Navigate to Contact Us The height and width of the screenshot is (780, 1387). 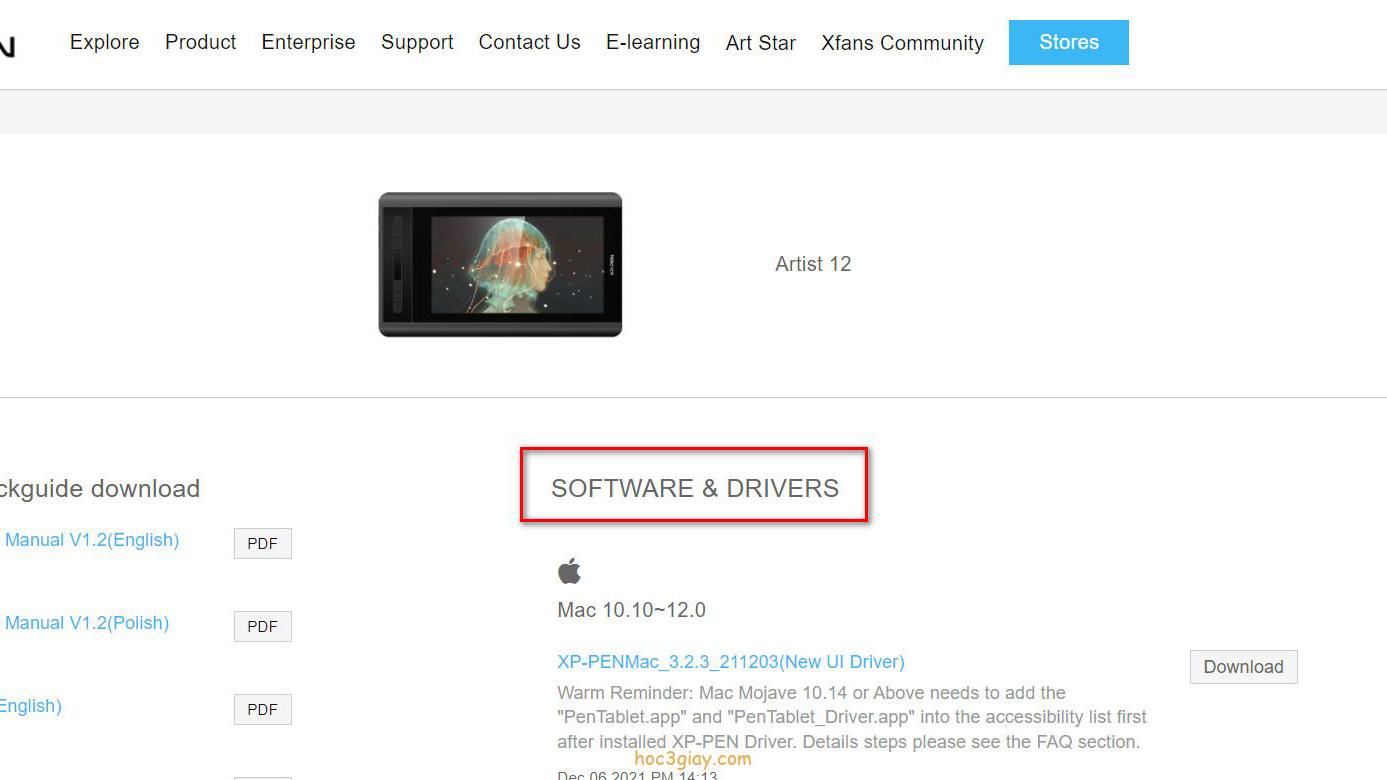coord(529,42)
